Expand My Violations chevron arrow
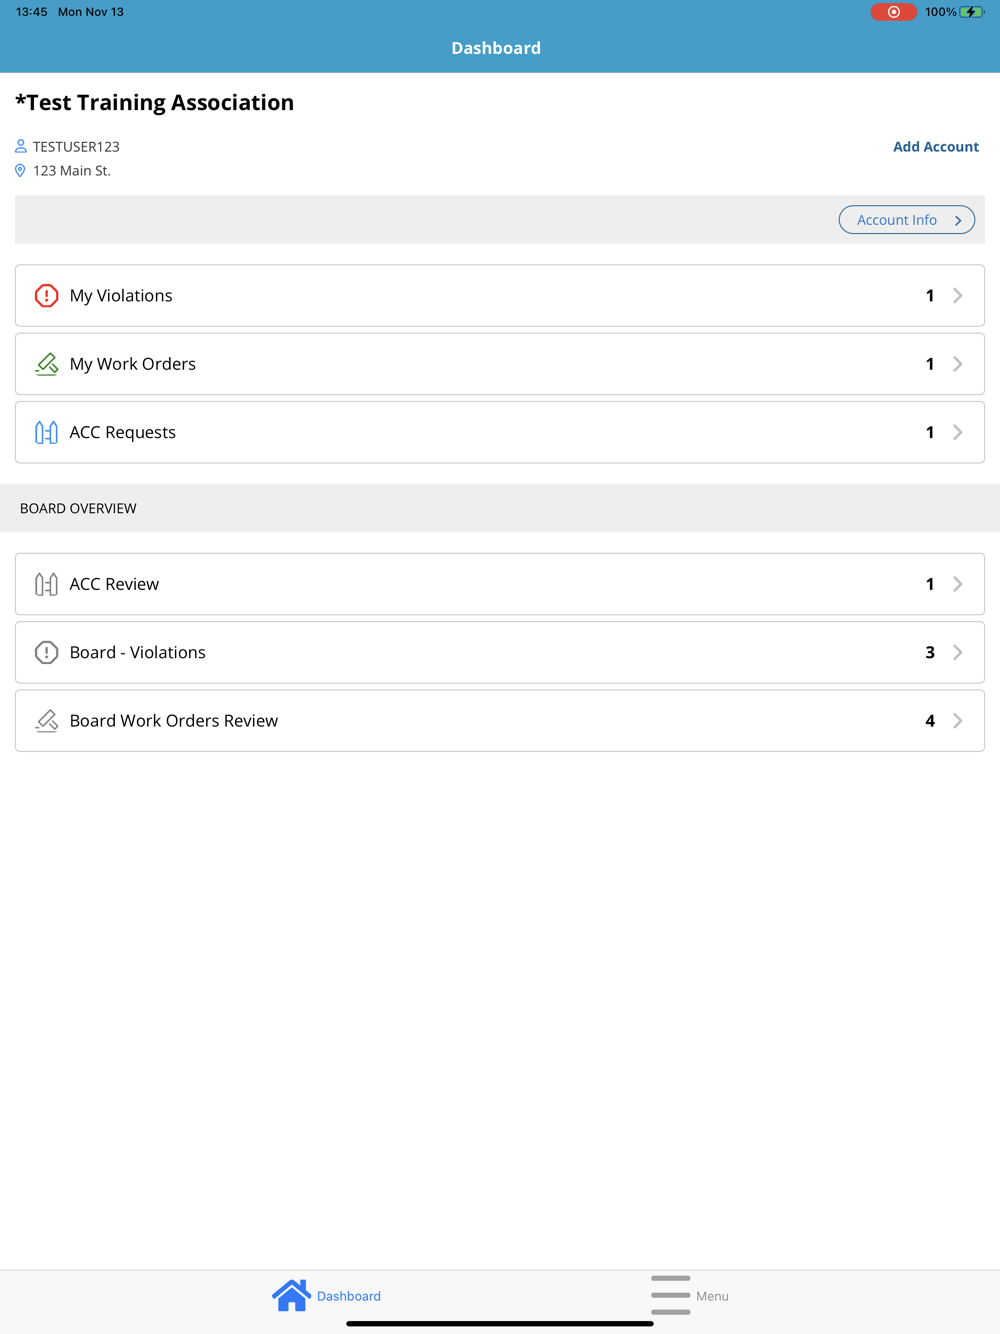Image resolution: width=1000 pixels, height=1334 pixels. pyautogui.click(x=958, y=296)
